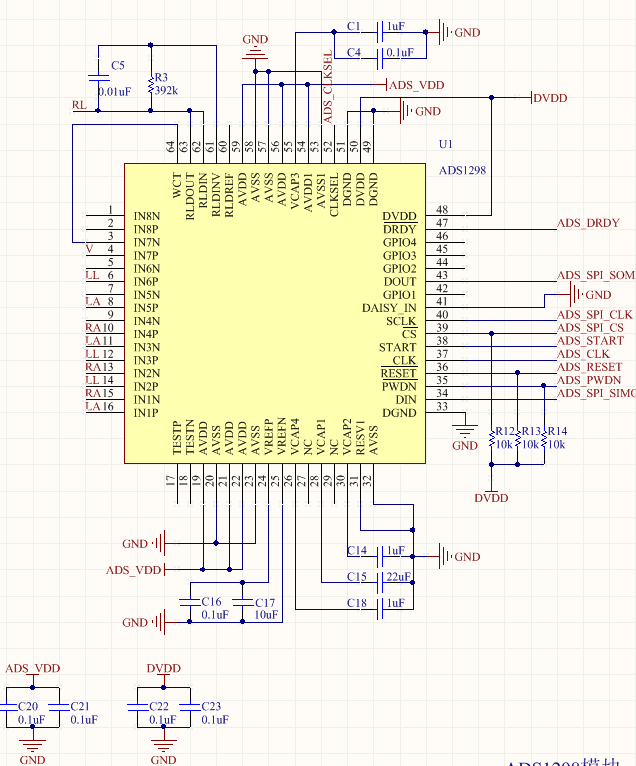Click pin number 64
The image size is (636, 766).
(x=170, y=147)
